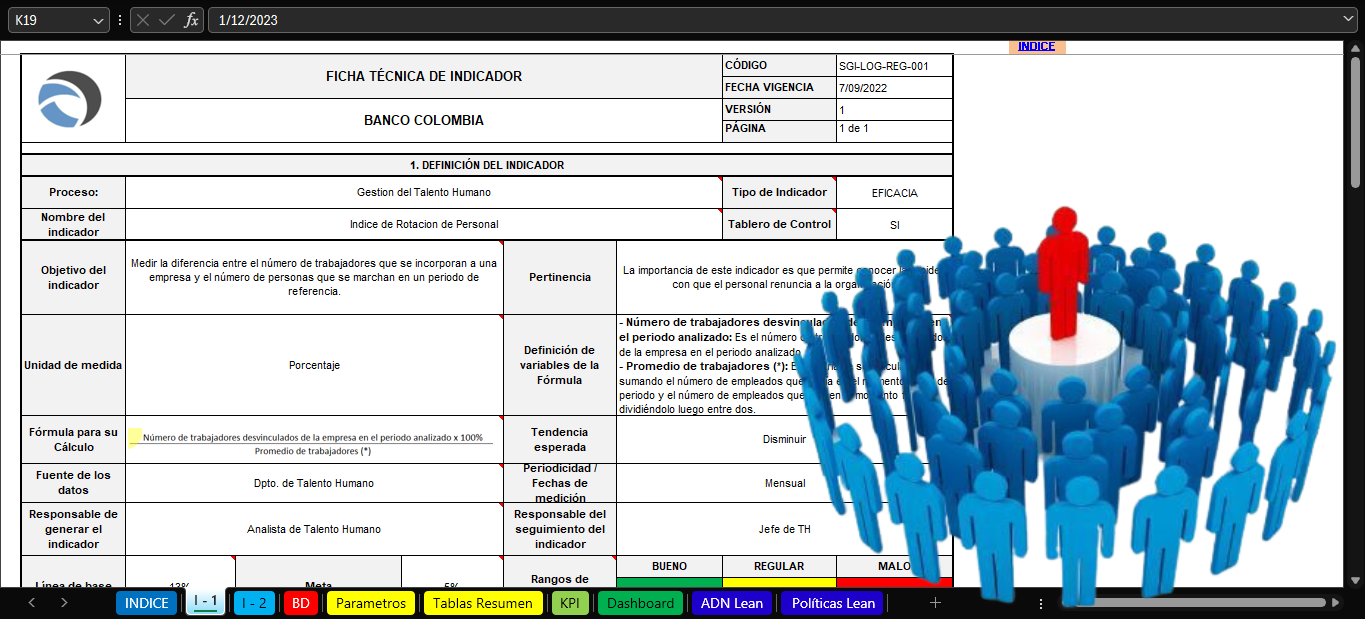Select the Gestion del Talento Humano cell

pyautogui.click(x=424, y=193)
